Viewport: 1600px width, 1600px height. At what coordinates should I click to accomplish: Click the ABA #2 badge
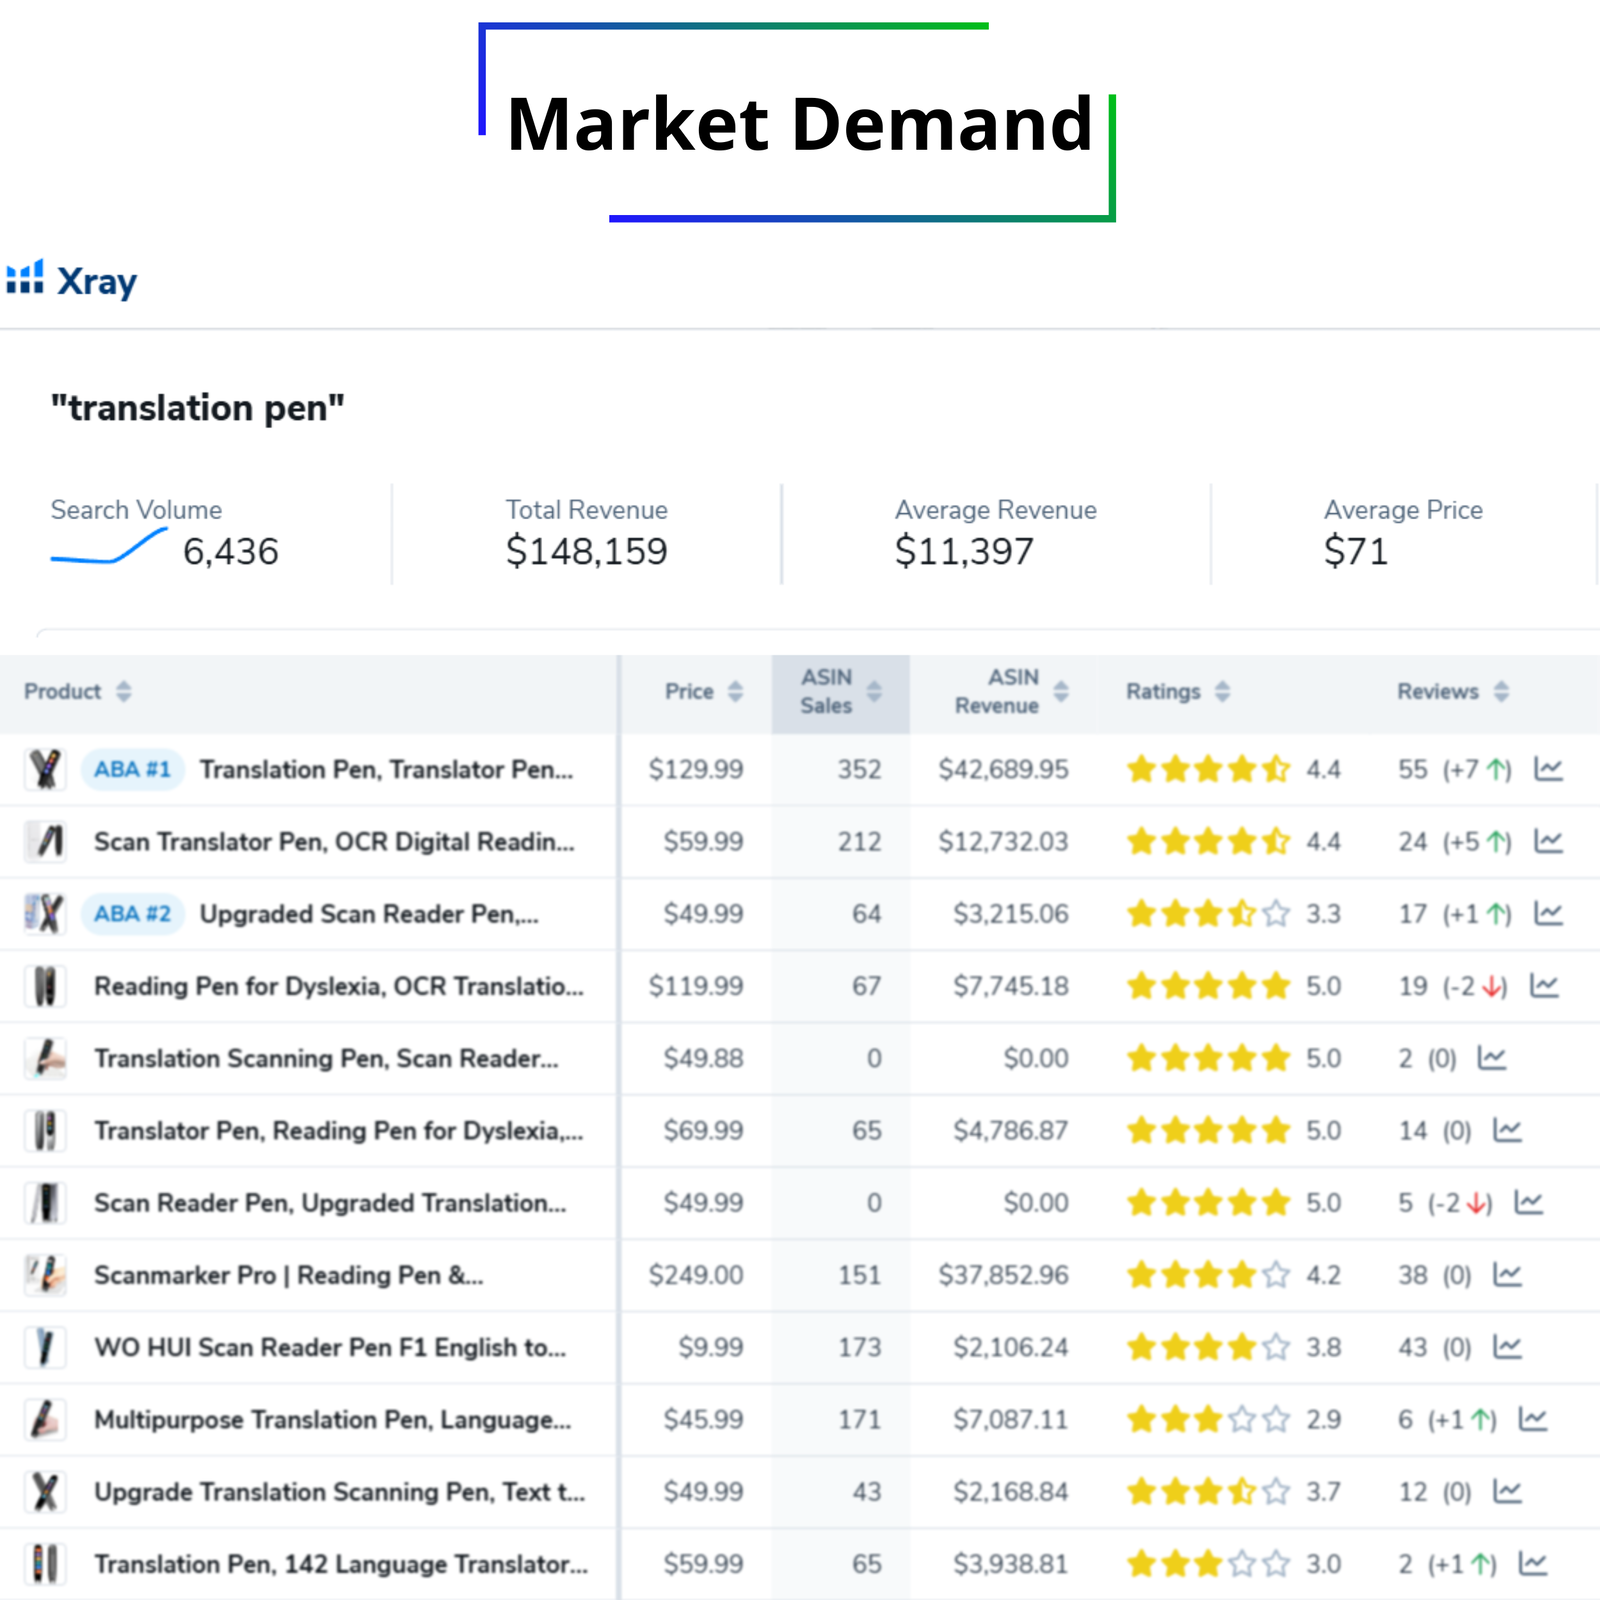point(132,913)
